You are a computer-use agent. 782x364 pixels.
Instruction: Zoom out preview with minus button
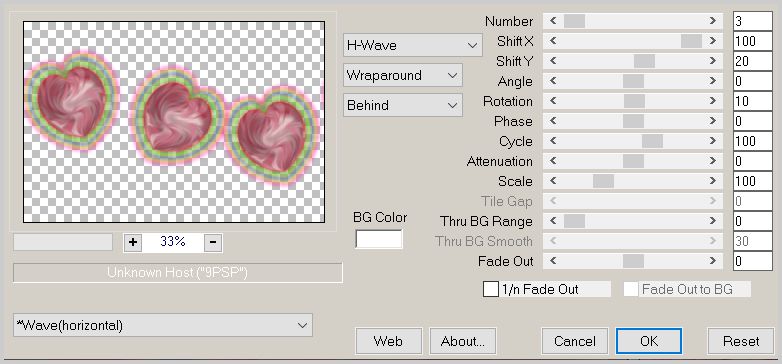pyautogui.click(x=213, y=242)
